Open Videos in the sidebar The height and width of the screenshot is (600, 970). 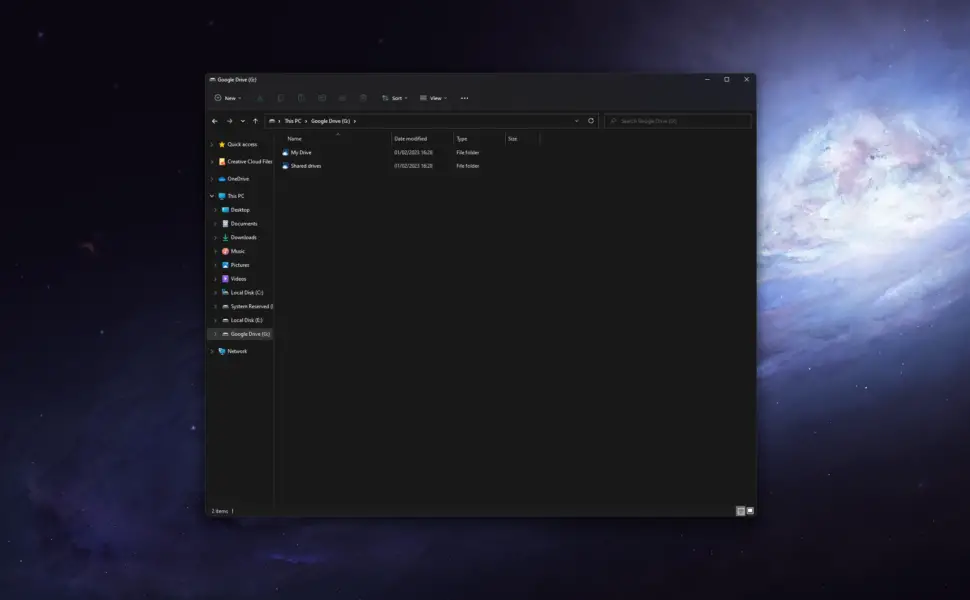pos(238,279)
